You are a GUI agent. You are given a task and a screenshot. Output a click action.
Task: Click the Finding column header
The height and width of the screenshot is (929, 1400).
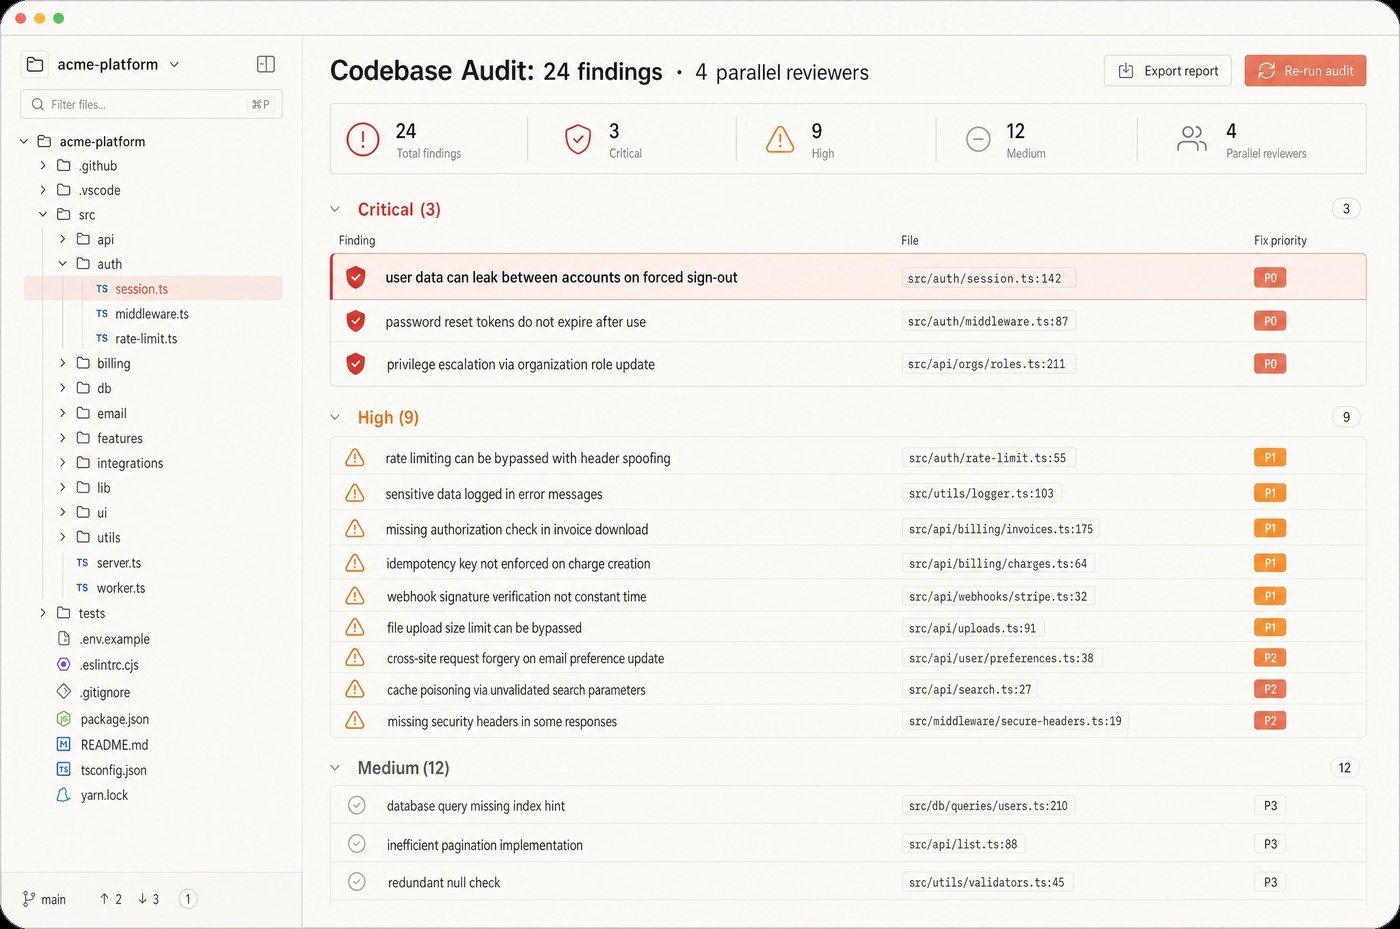coord(357,240)
